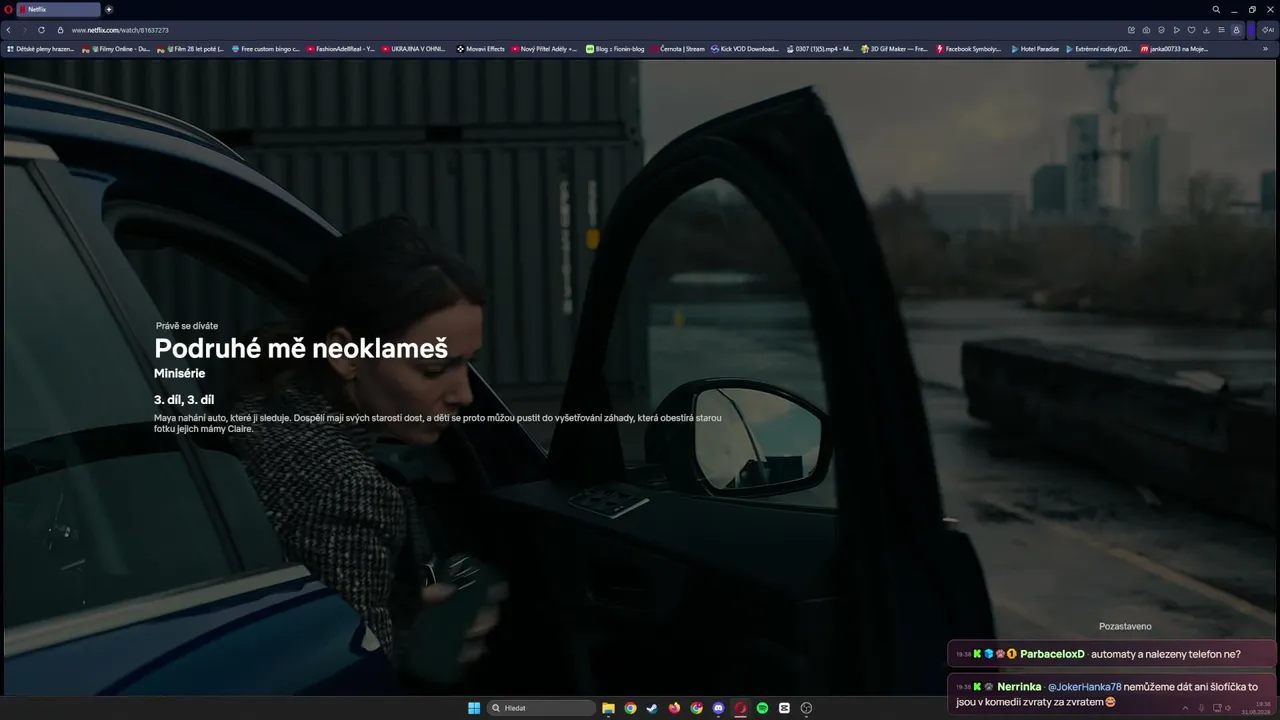Add the page to bookmarks with the heart icon
This screenshot has width=1280, height=720.
click(x=1191, y=30)
